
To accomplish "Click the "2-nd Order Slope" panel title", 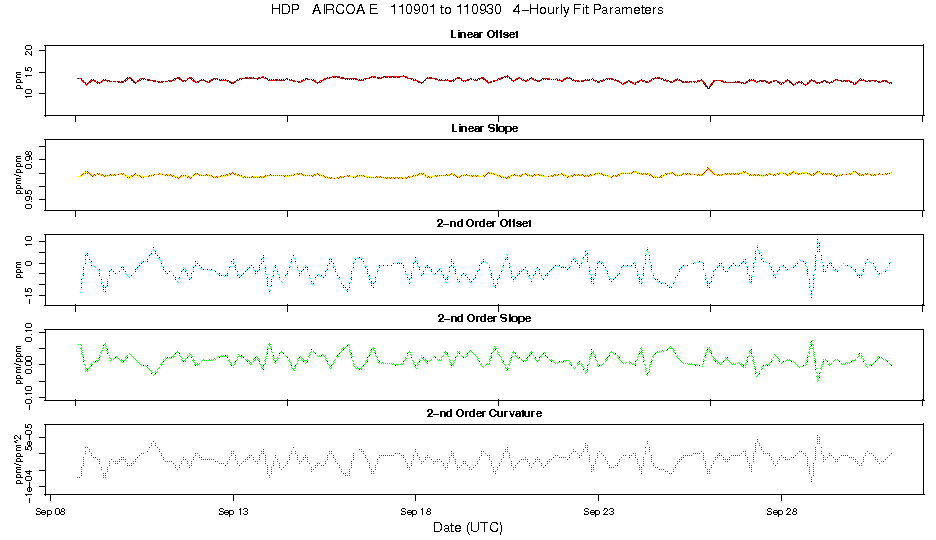I will click(485, 318).
